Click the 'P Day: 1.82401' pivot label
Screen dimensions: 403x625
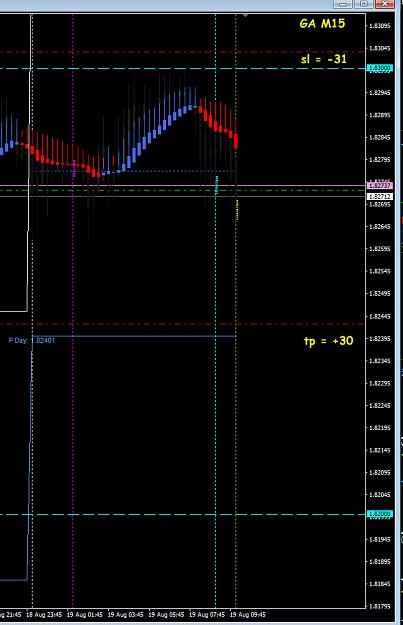point(32,340)
